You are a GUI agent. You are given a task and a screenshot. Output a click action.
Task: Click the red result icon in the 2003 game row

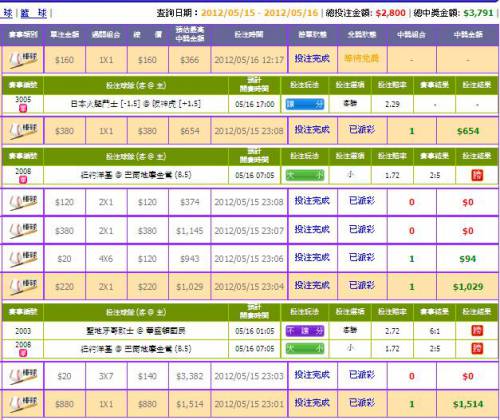coord(477,331)
